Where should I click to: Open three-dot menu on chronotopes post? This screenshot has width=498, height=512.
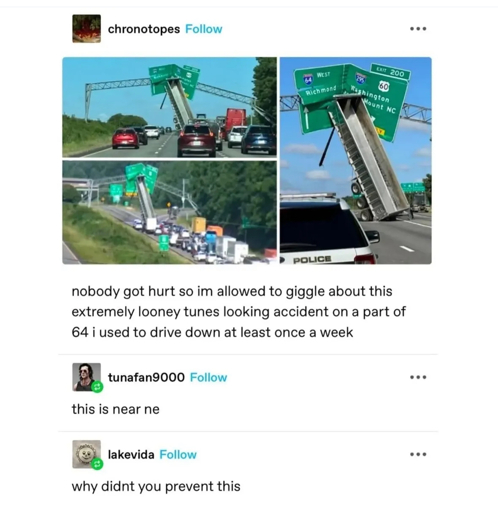click(x=418, y=29)
